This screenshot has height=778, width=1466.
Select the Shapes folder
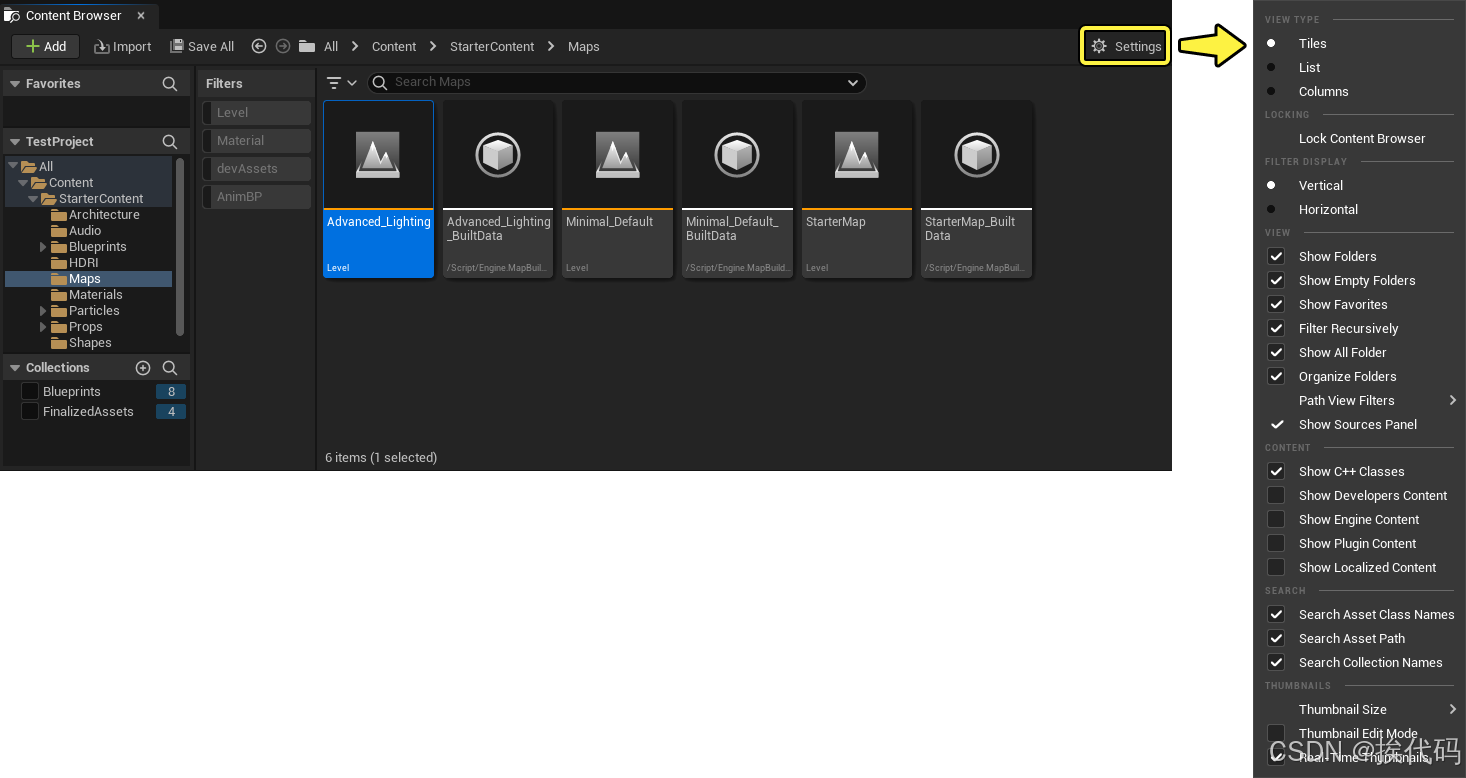pyautogui.click(x=81, y=343)
